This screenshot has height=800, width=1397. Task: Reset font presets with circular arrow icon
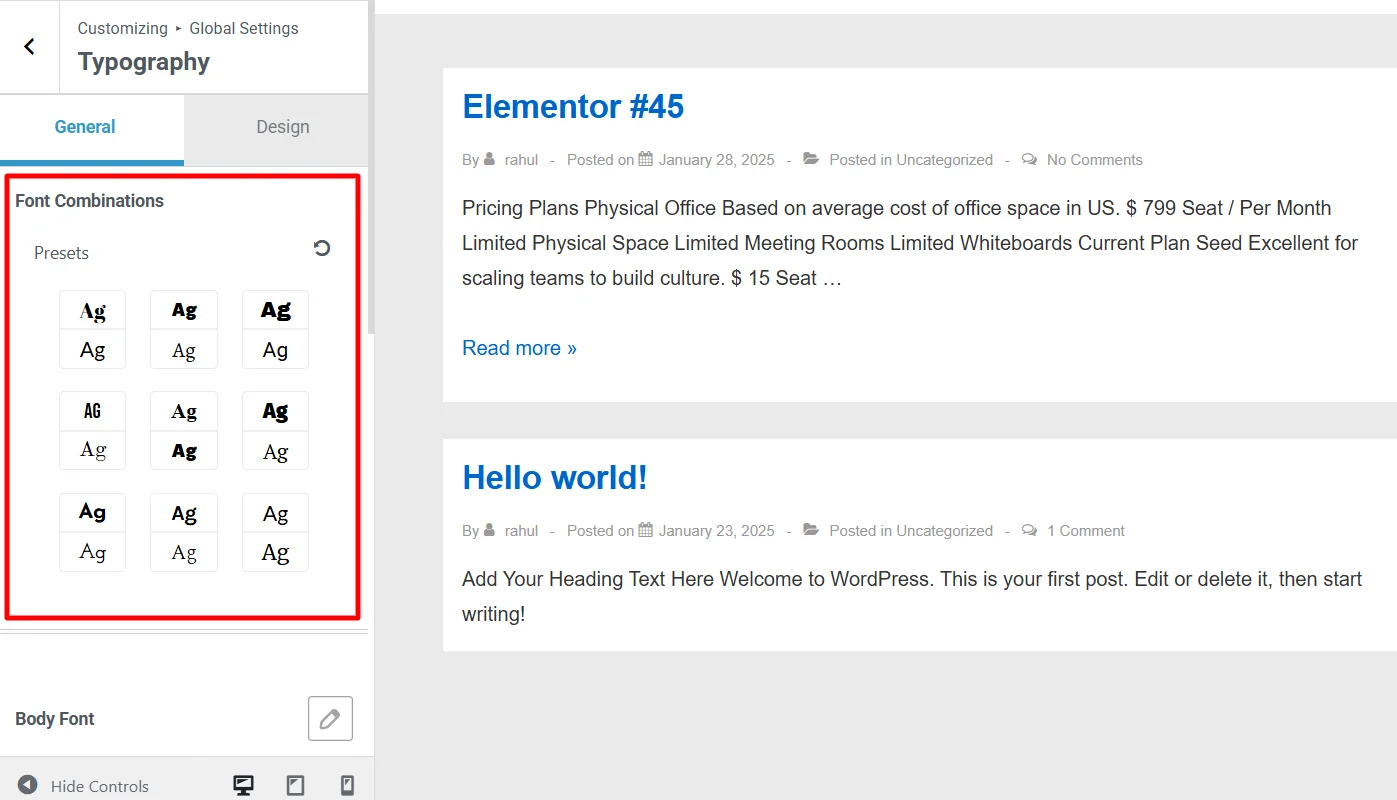click(x=322, y=248)
